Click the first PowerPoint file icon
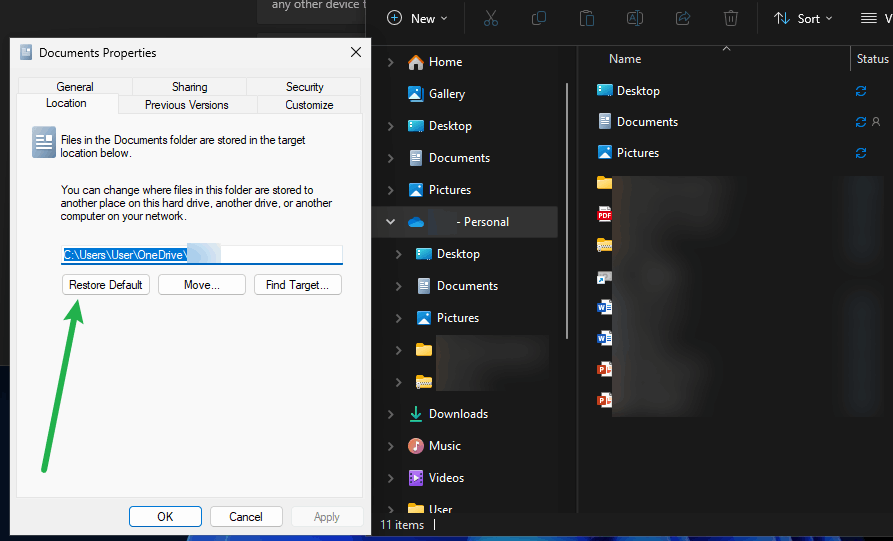This screenshot has width=893, height=541. 604,369
